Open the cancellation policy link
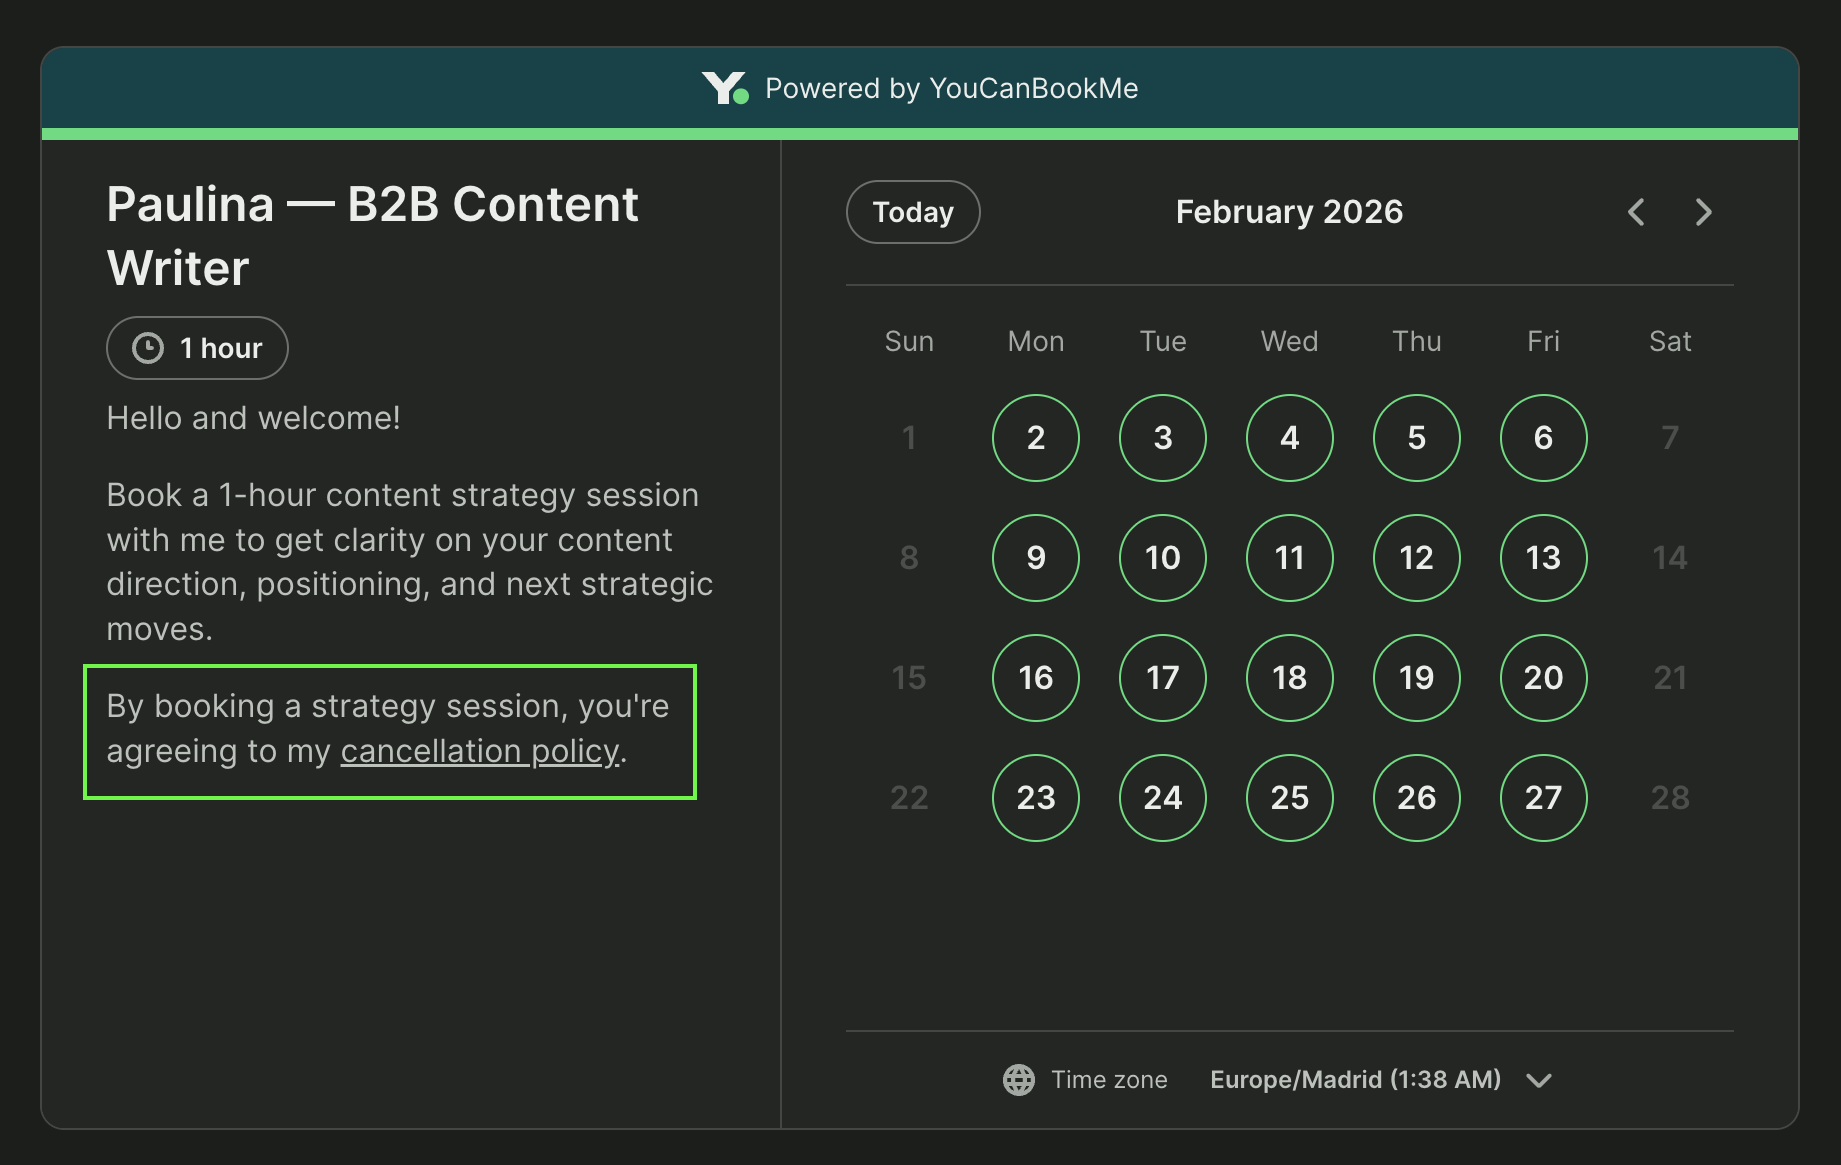1841x1165 pixels. (478, 751)
